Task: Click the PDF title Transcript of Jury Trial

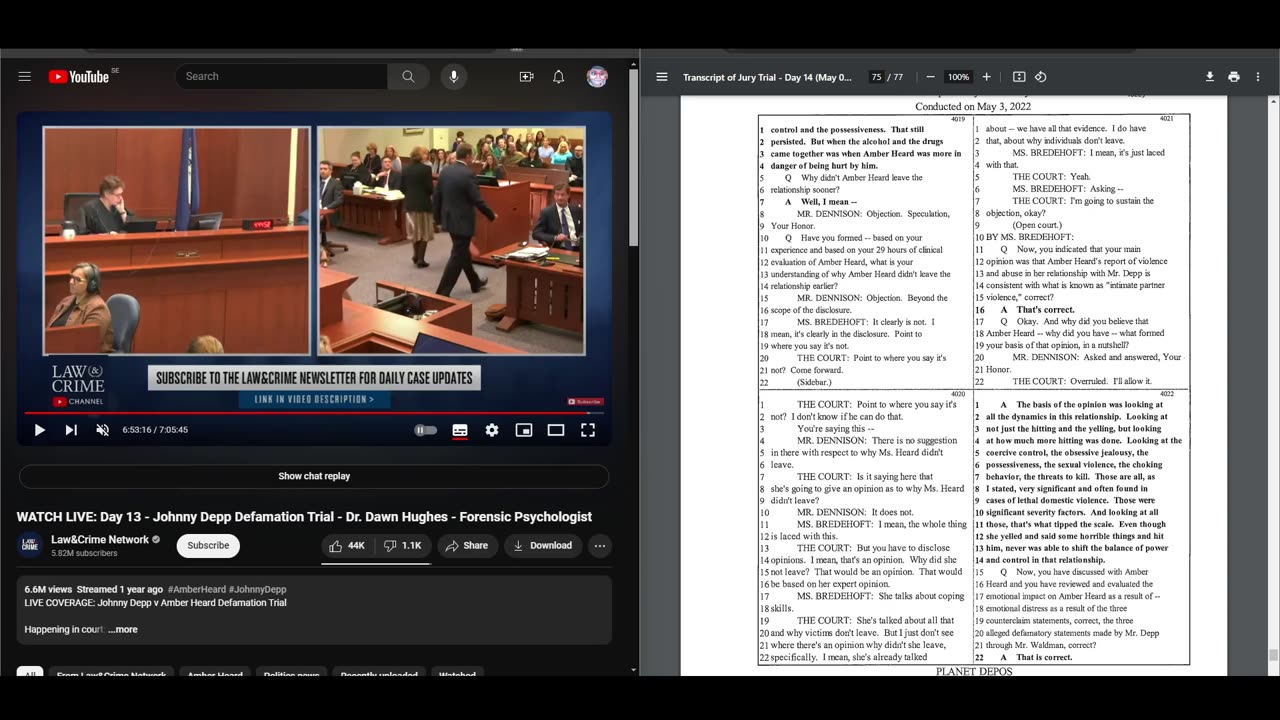Action: pos(767,77)
